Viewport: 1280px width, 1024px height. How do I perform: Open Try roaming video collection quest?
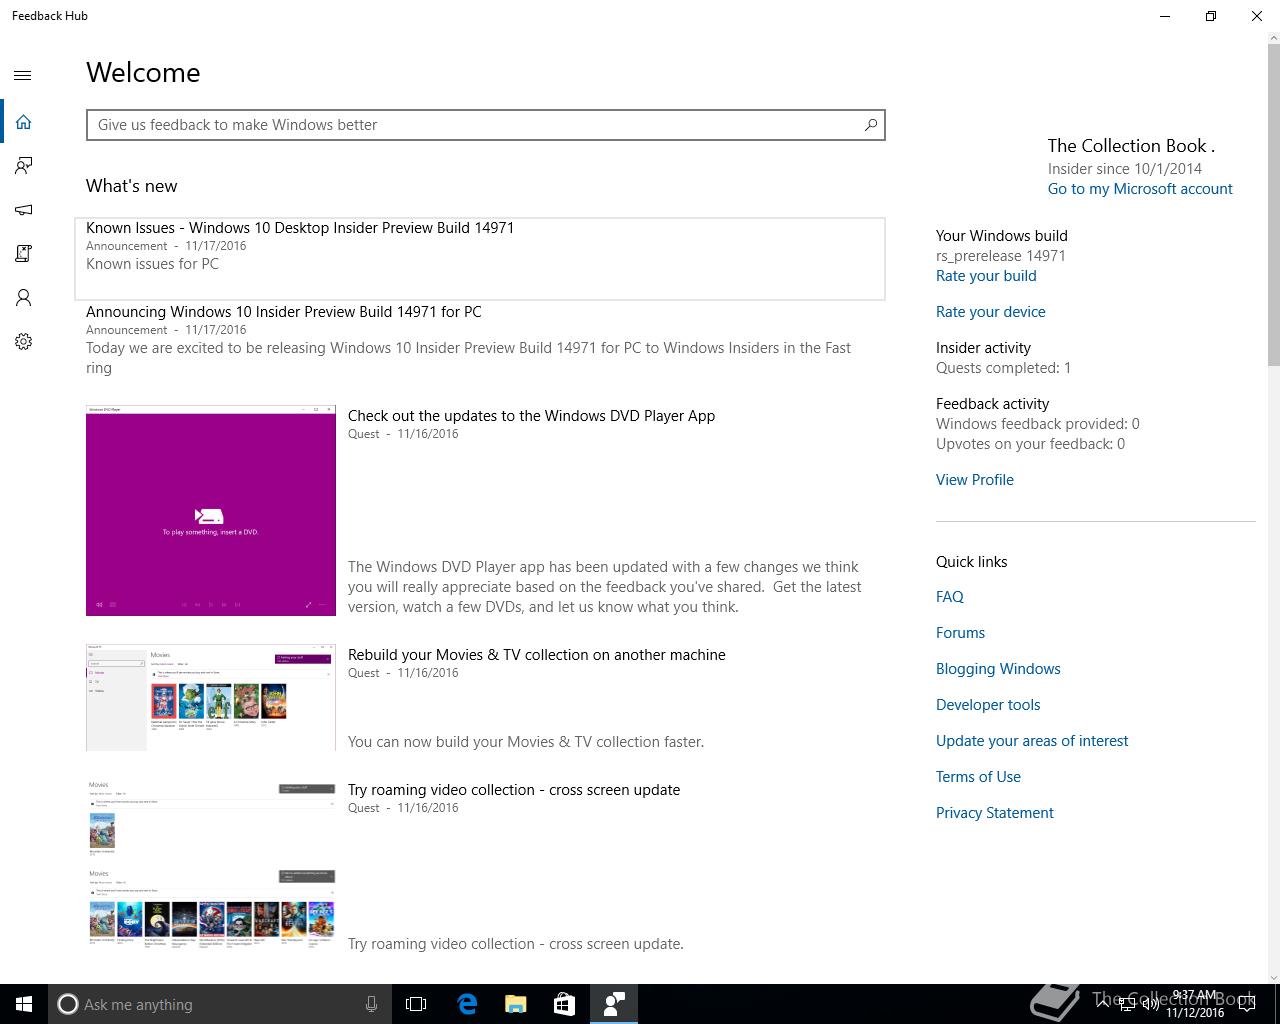point(514,790)
